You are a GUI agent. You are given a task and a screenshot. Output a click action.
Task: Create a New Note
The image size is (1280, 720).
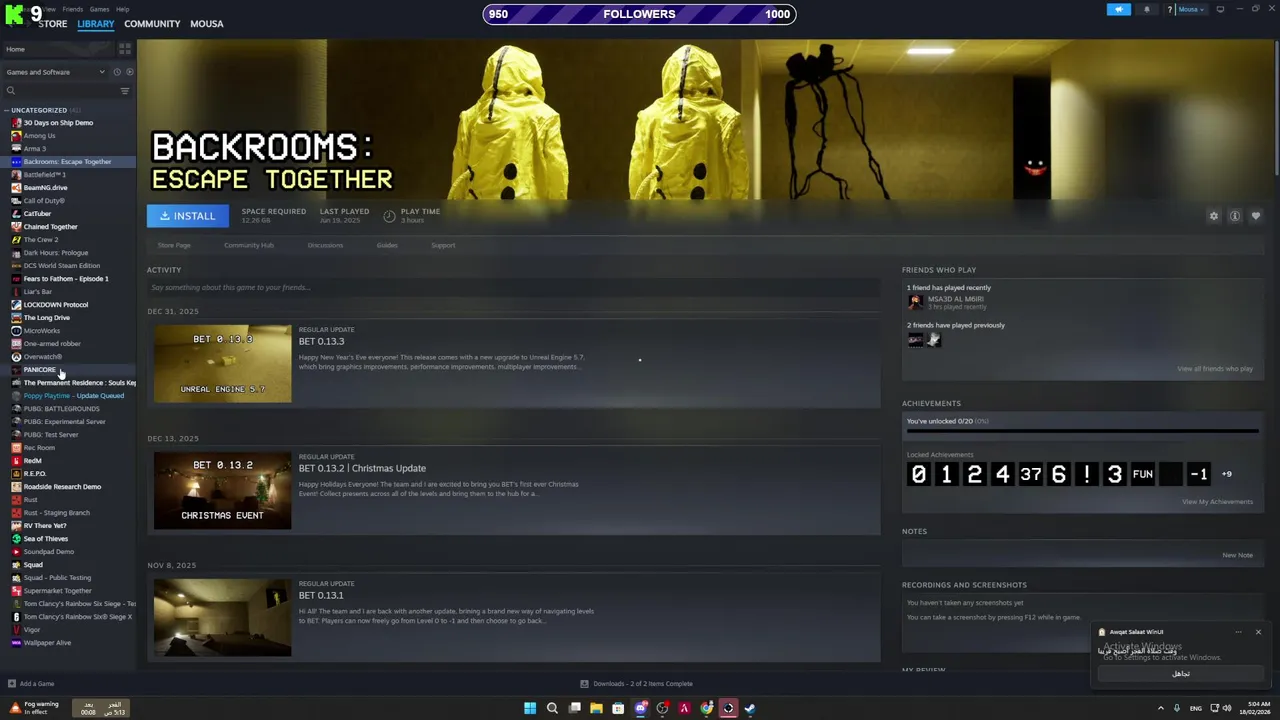pos(1237,555)
